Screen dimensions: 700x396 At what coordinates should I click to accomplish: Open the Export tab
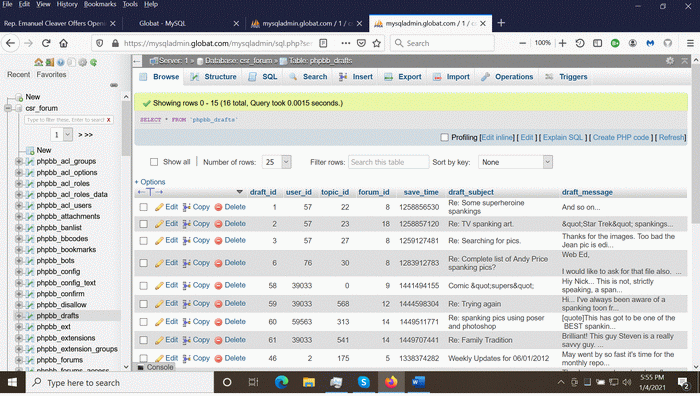[403, 77]
